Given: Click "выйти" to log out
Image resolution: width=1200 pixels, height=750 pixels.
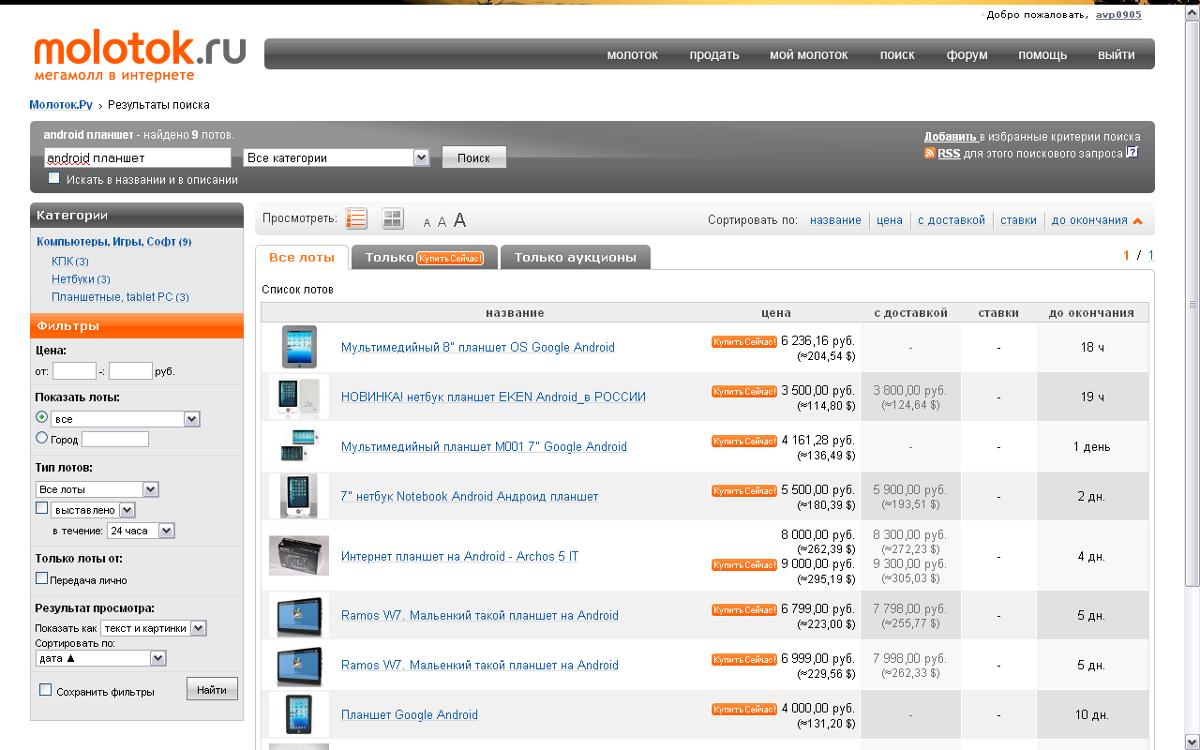Looking at the screenshot, I should (x=1116, y=55).
